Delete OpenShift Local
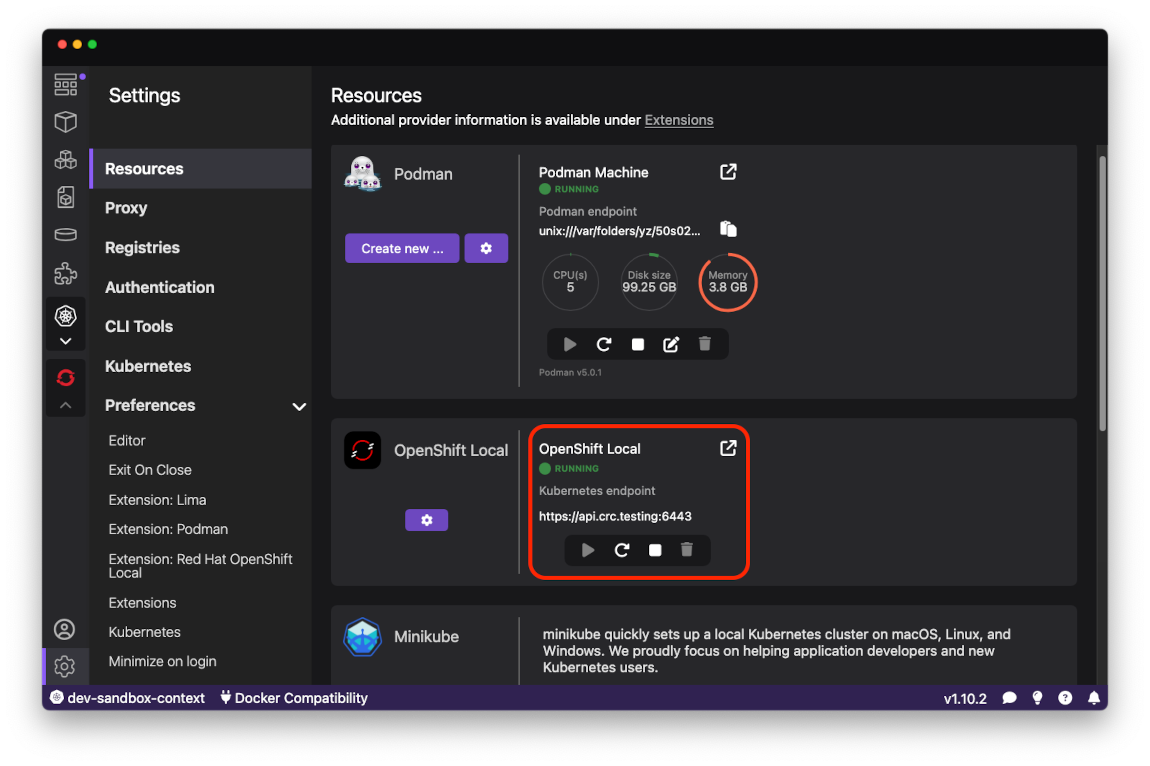This screenshot has width=1150, height=766. click(686, 550)
